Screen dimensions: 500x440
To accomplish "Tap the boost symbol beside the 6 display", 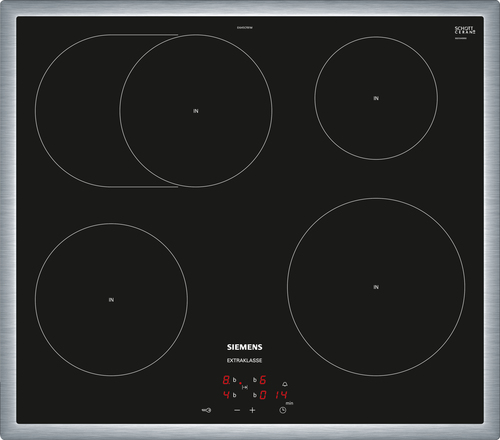I will [x=255, y=380].
